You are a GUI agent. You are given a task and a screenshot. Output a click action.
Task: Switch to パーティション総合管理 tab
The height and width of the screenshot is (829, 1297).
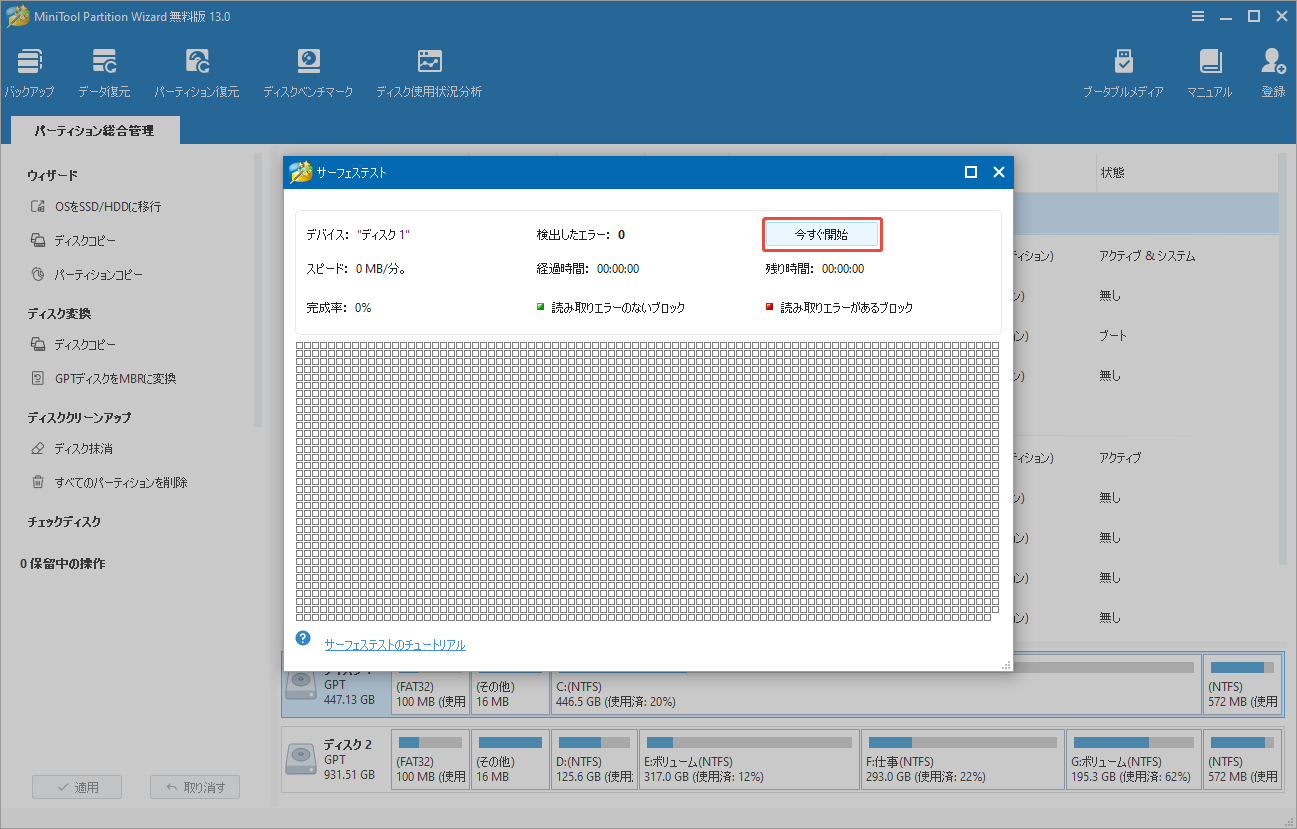pyautogui.click(x=94, y=130)
